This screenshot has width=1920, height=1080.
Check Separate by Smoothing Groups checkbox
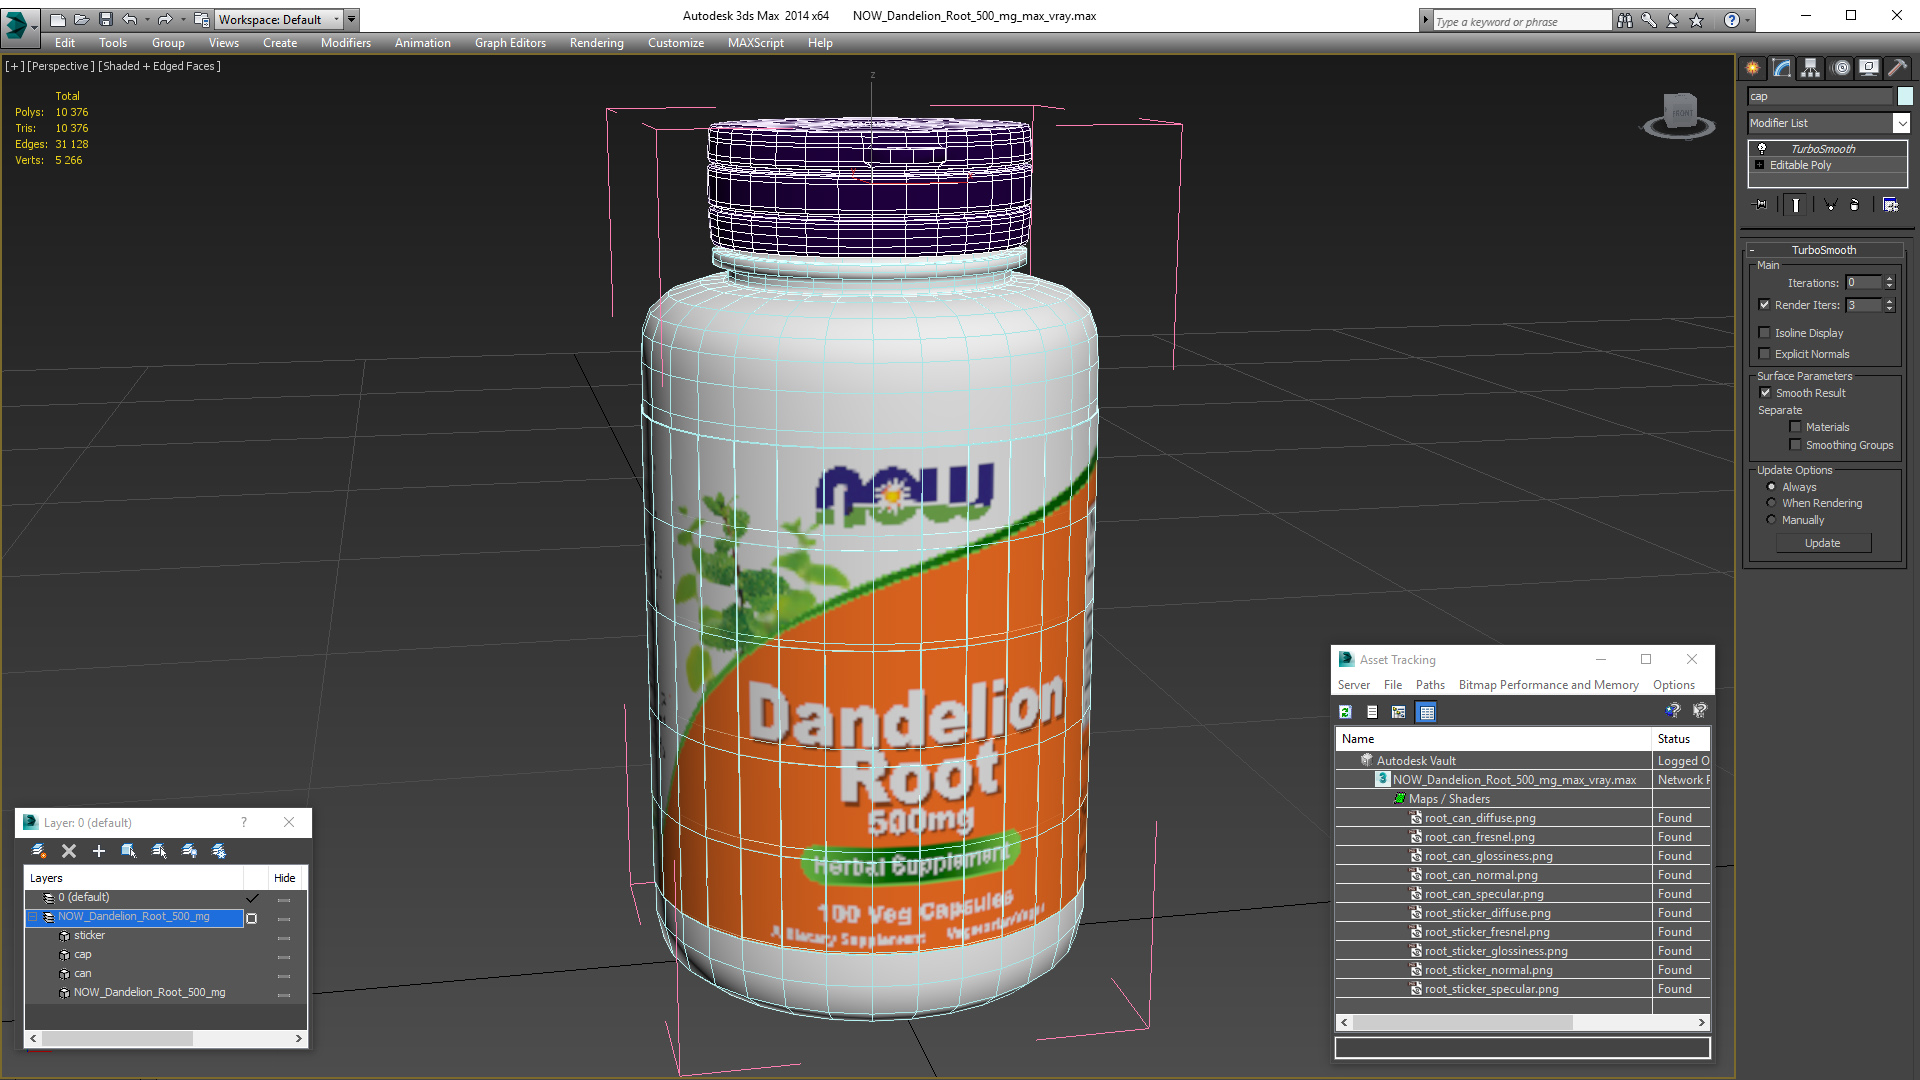coord(1795,445)
